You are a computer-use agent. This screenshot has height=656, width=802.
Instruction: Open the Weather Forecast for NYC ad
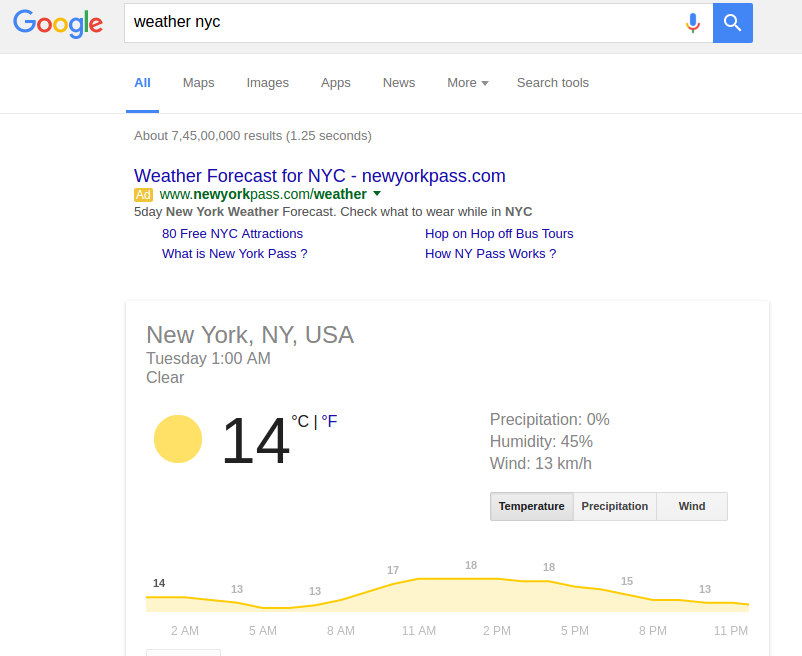[x=320, y=175]
